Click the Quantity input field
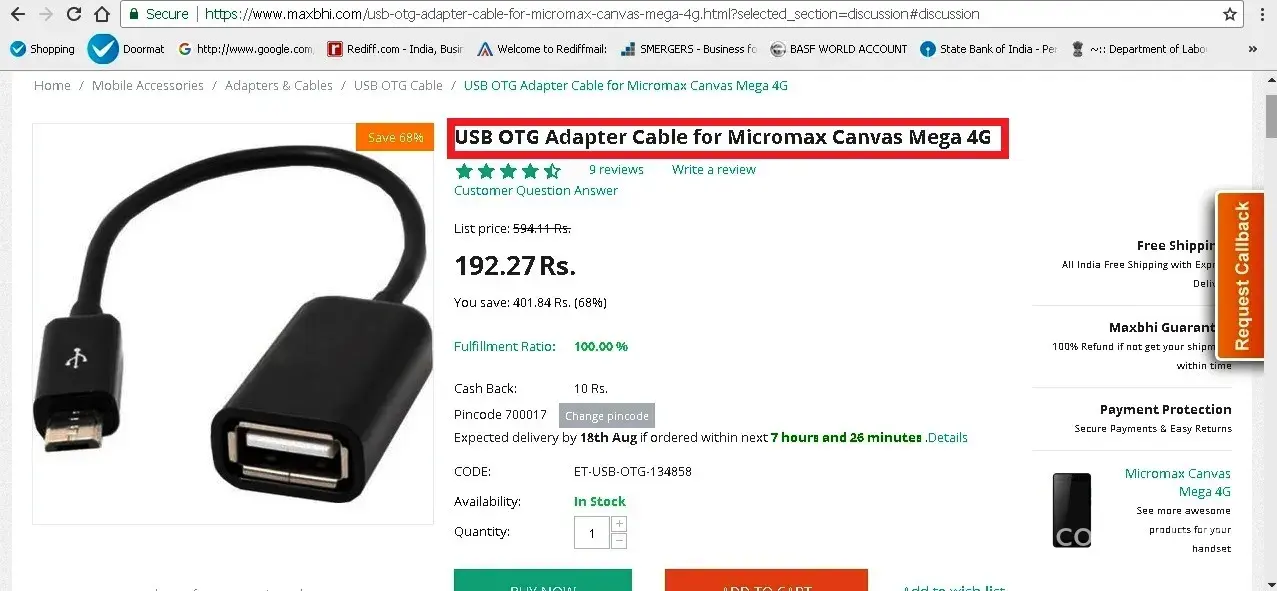 click(x=592, y=533)
